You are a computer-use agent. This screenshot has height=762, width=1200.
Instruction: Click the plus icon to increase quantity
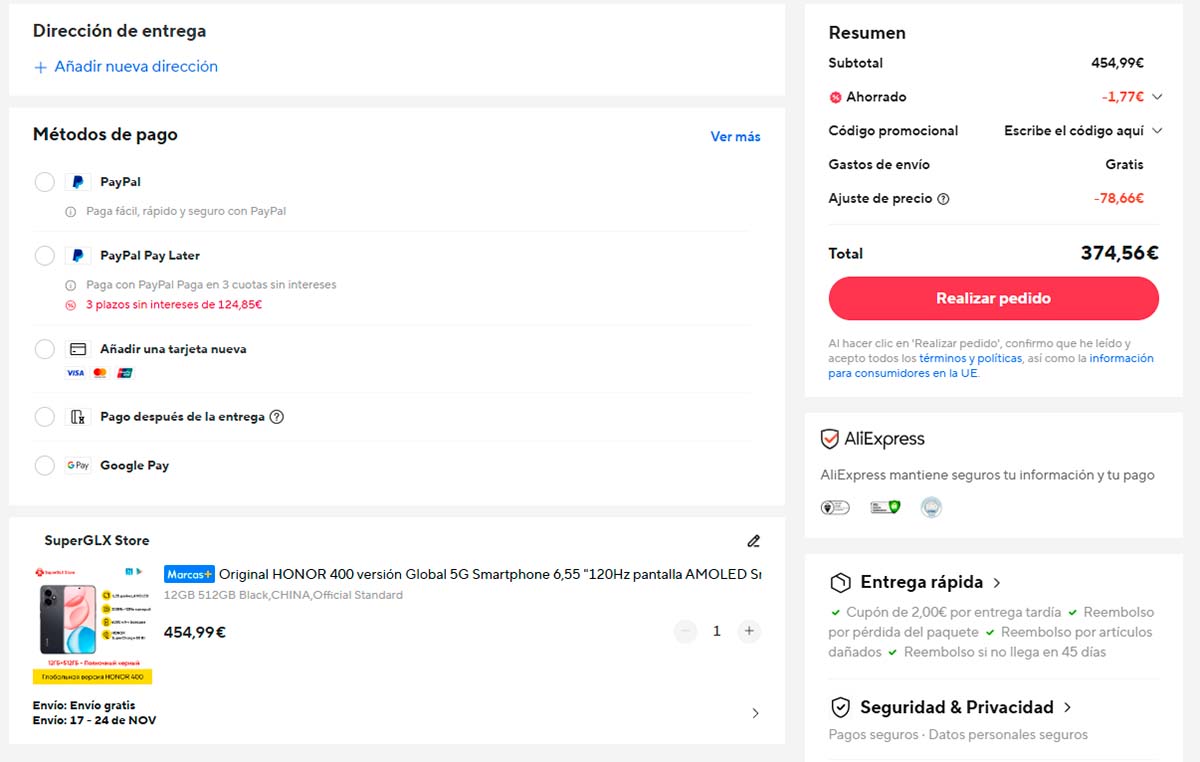point(748,631)
